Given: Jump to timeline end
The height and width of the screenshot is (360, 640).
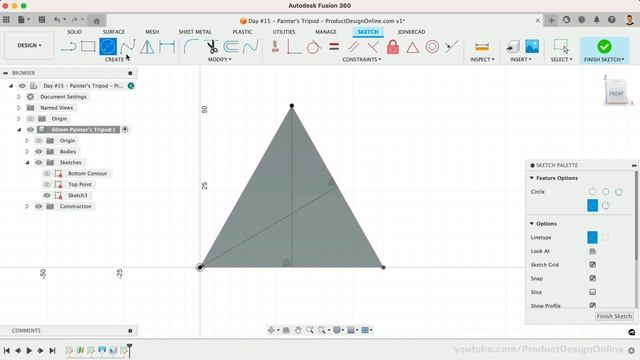Looking at the screenshot, I should click(x=52, y=350).
